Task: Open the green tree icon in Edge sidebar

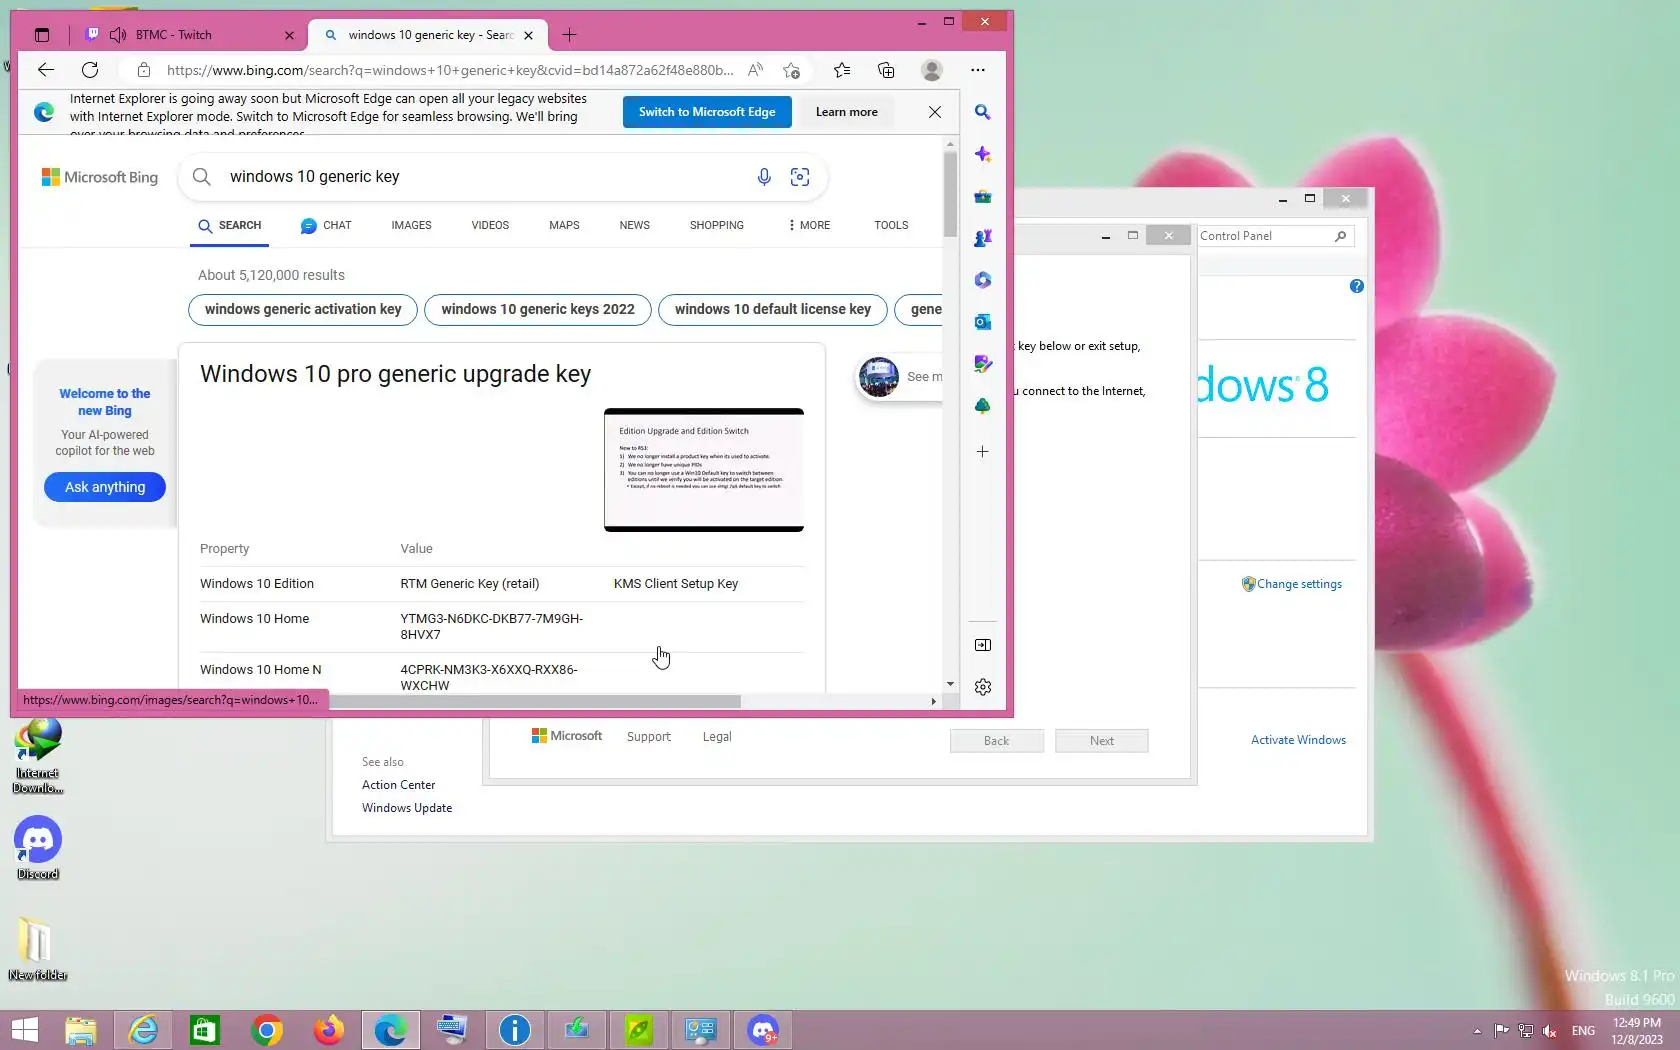Action: pos(983,406)
